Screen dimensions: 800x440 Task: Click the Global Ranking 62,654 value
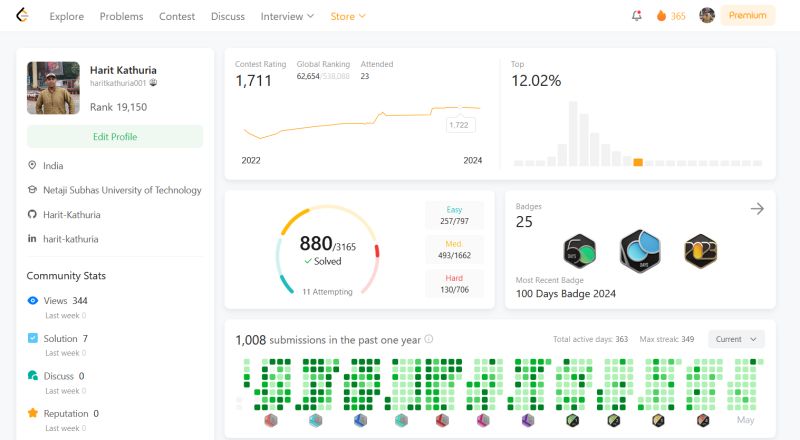(308, 76)
